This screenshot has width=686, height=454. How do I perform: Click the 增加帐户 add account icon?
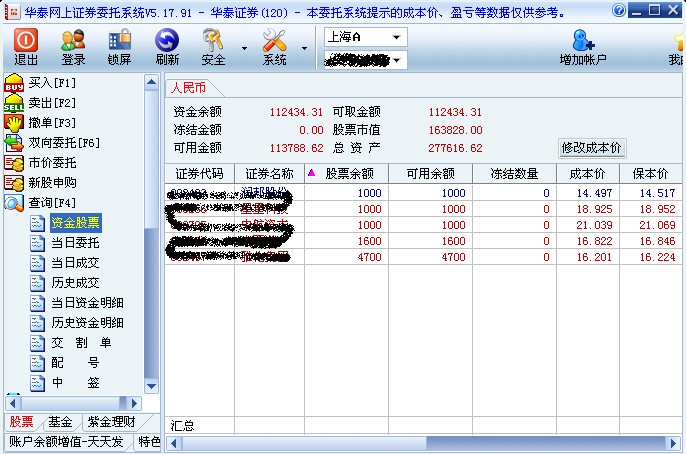583,40
